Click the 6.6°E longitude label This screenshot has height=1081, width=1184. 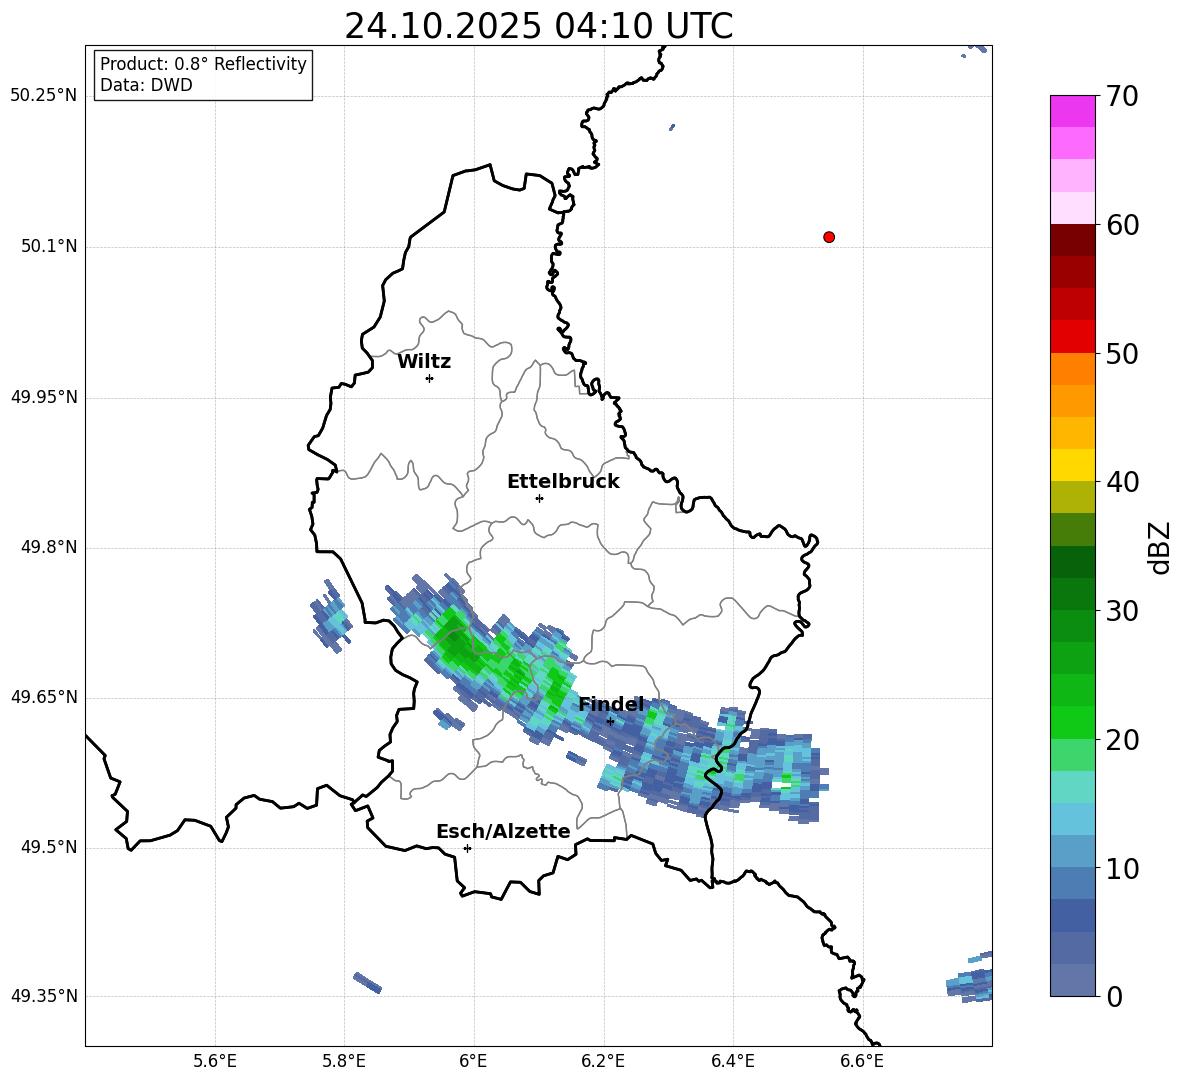(862, 1061)
